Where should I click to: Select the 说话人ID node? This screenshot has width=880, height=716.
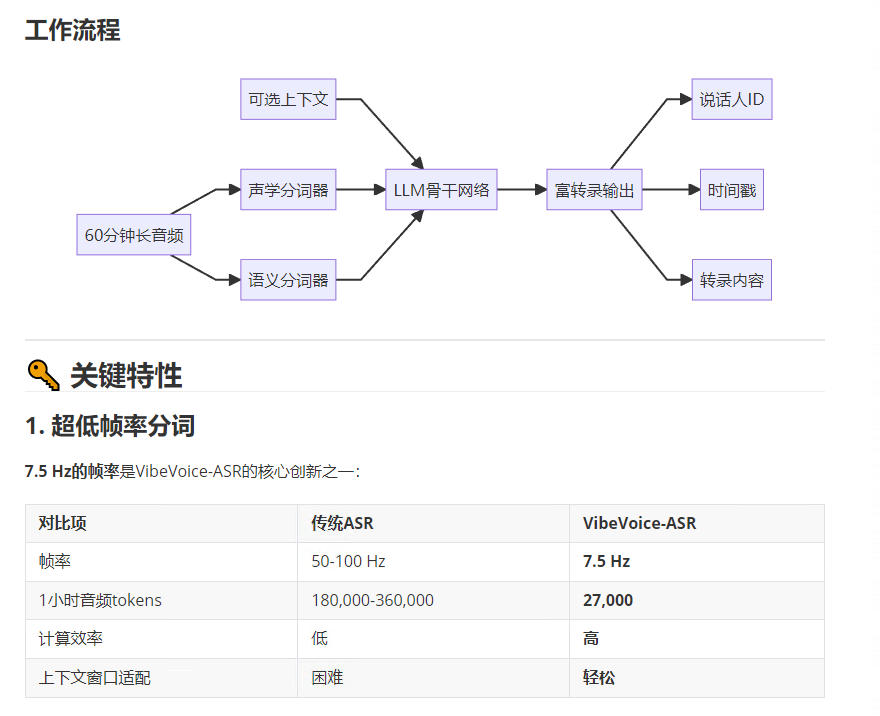click(x=732, y=99)
